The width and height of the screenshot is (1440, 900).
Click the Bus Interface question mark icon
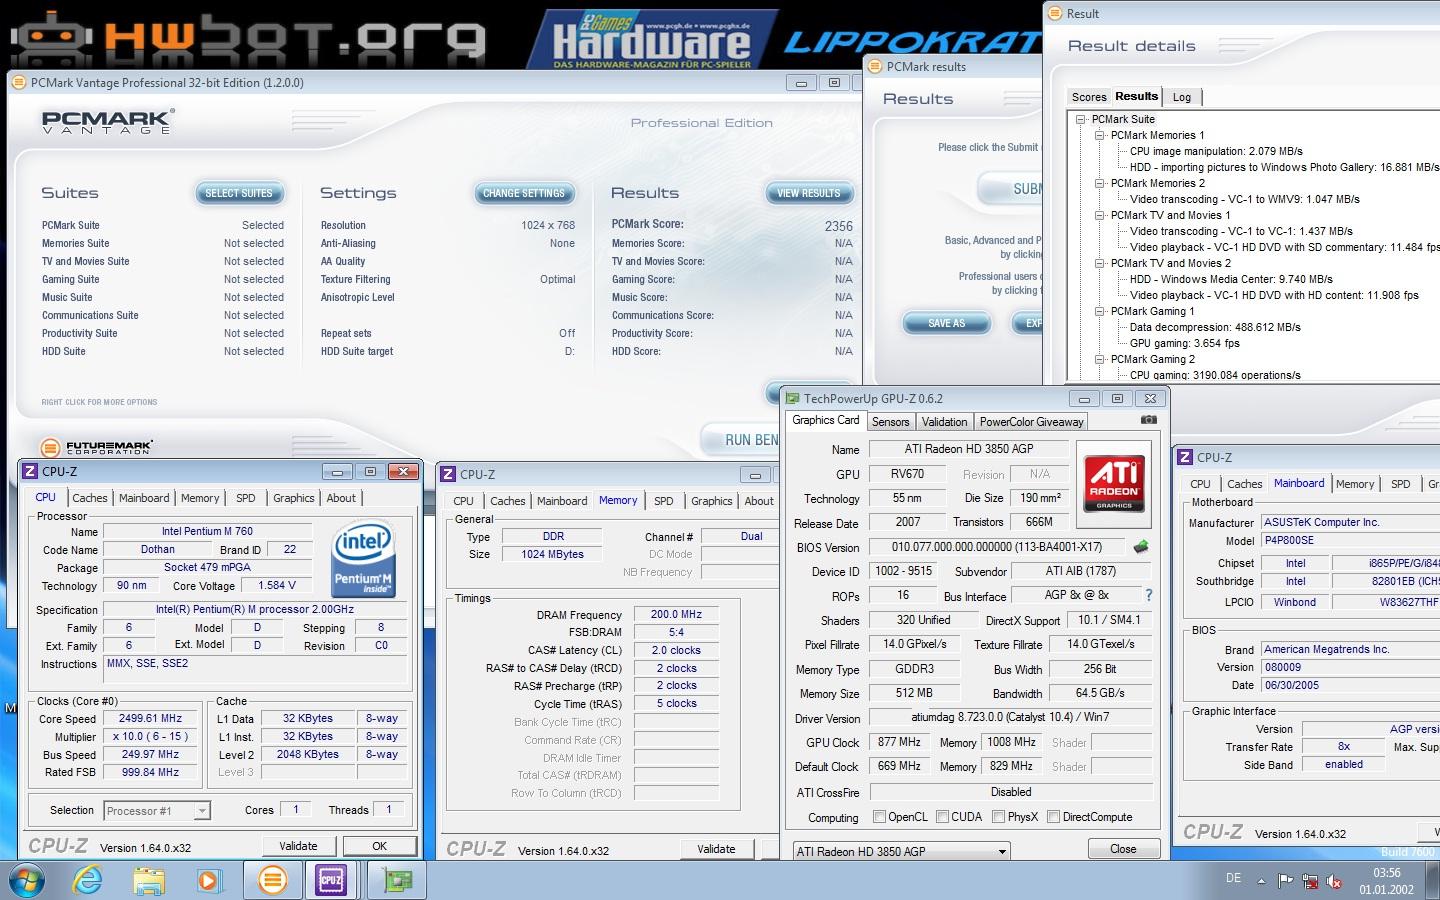click(1148, 595)
